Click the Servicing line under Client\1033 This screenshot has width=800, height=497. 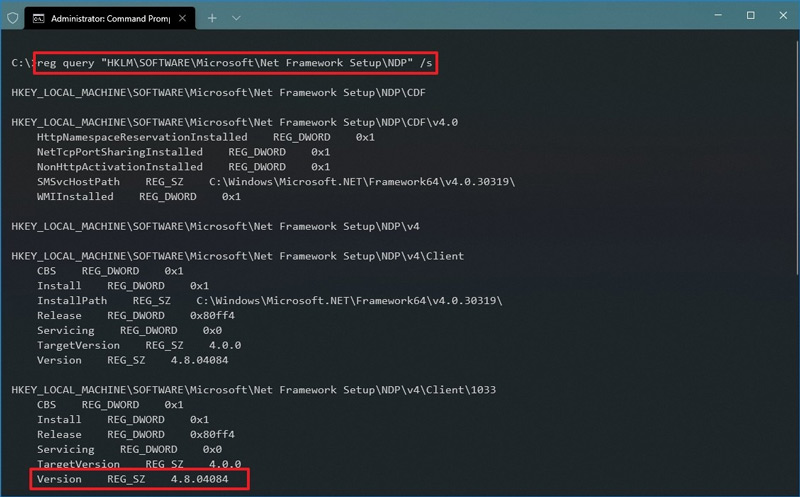[x=129, y=450]
